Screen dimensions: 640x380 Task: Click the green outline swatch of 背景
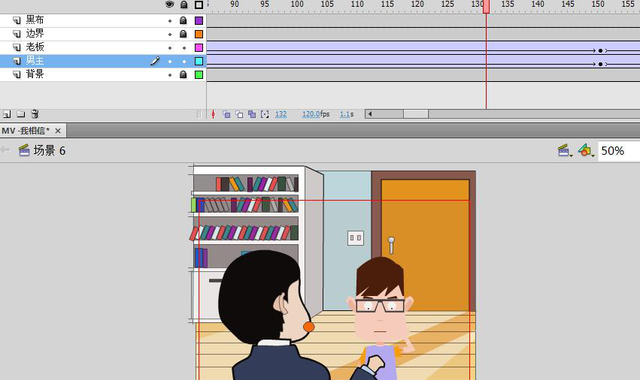(199, 75)
